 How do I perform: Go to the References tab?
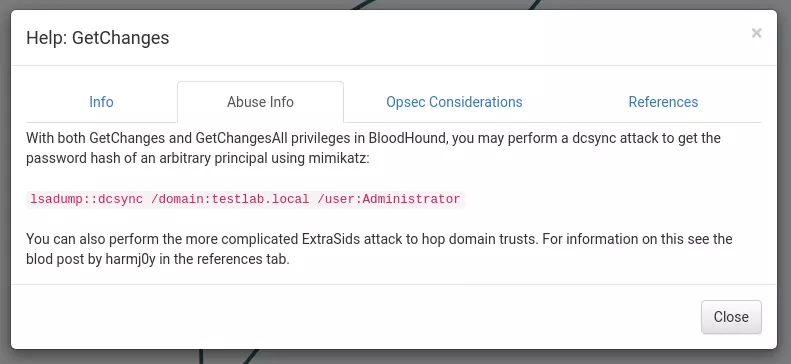pos(663,102)
